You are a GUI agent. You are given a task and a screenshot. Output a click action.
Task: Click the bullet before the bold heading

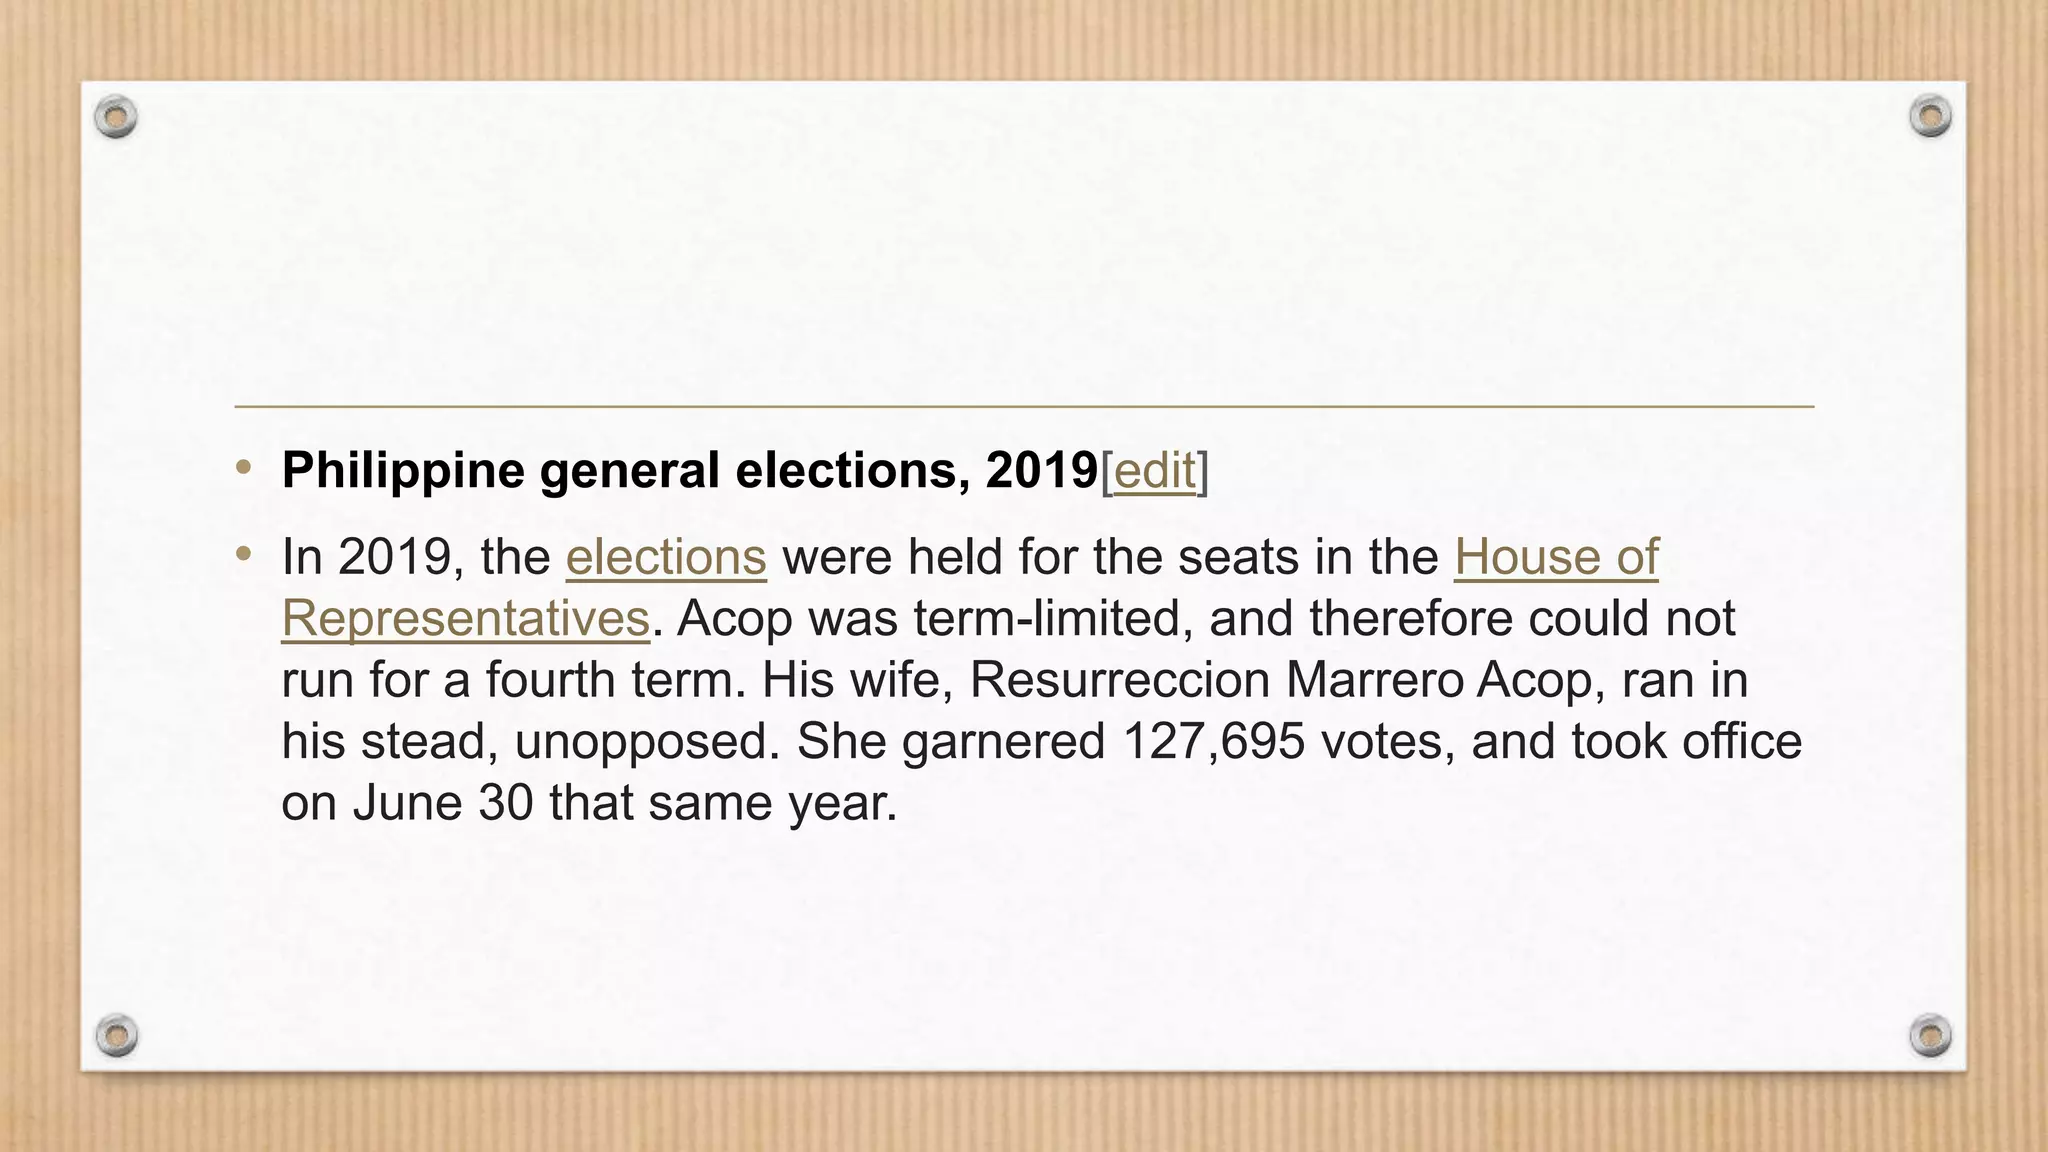pyautogui.click(x=243, y=467)
